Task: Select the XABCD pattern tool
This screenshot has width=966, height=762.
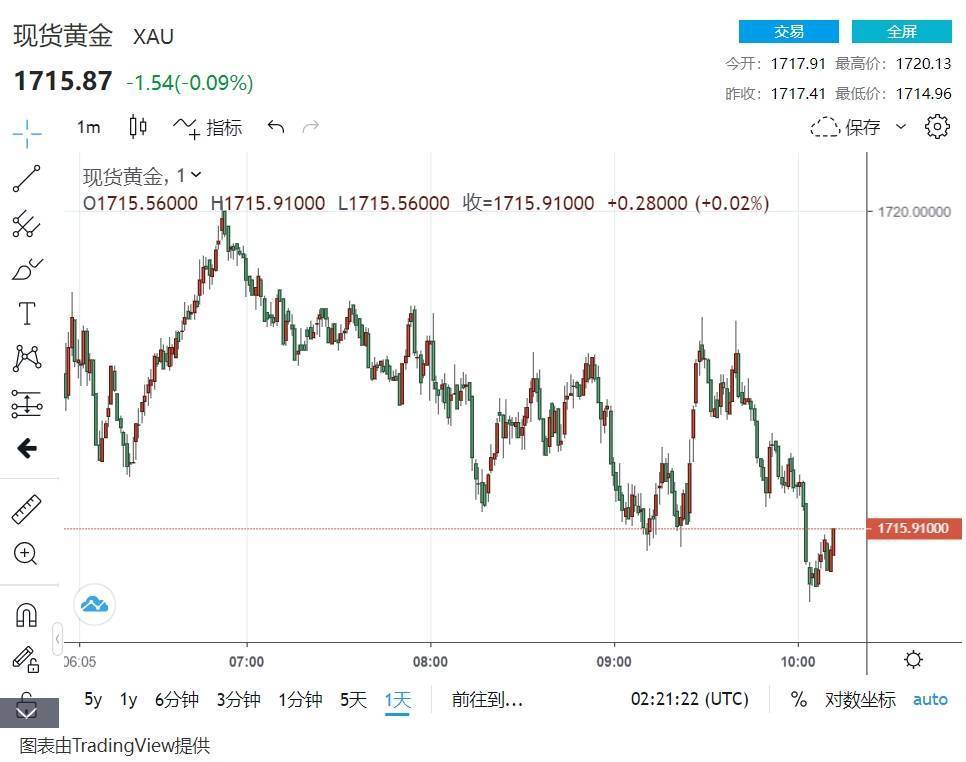Action: pyautogui.click(x=26, y=359)
